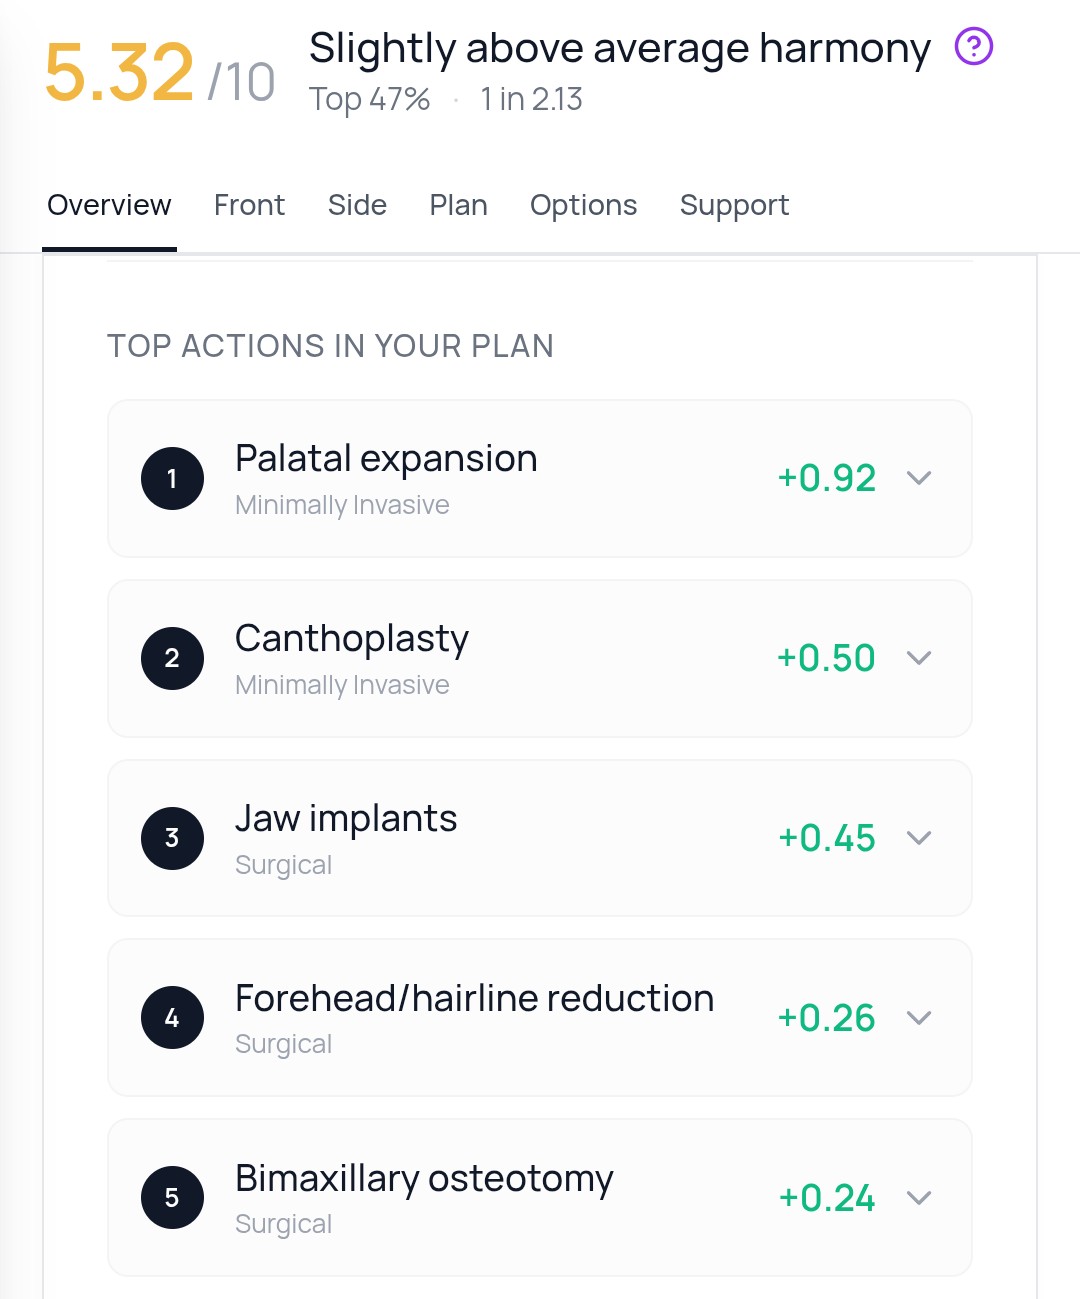Click the number 4 badge for Forehead reduction
Screen dimensions: 1080x1299
(172, 1018)
